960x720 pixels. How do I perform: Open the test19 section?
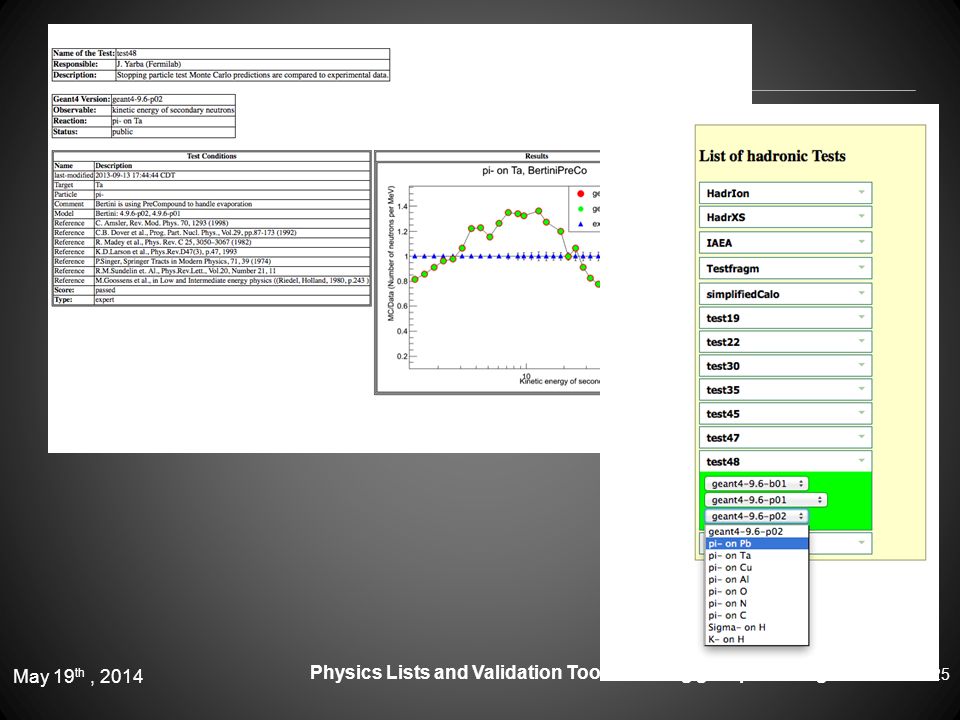[785, 318]
